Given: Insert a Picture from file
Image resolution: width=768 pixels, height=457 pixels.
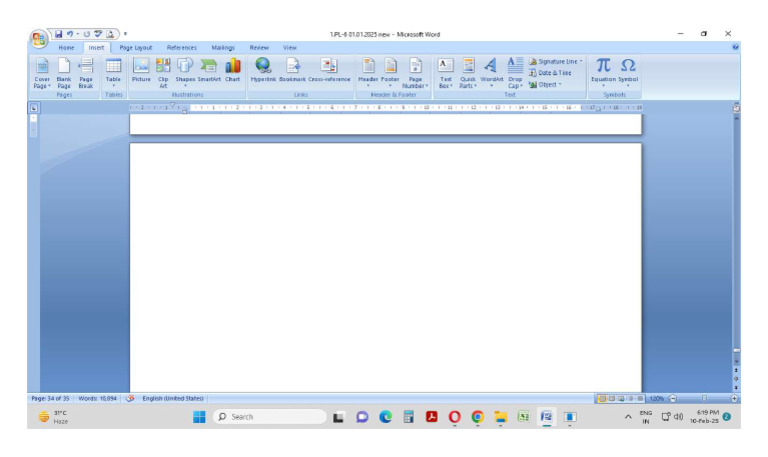Looking at the screenshot, I should pos(141,70).
